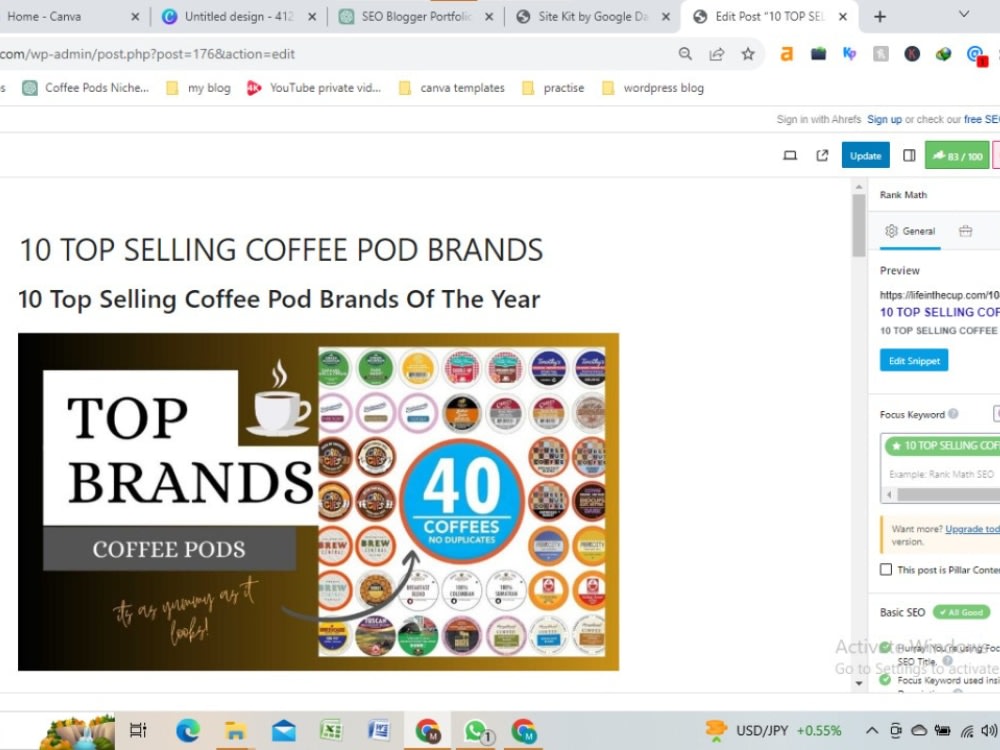Viewport: 1000px width, 750px height.
Task: Click the Kp extension icon
Action: click(849, 54)
